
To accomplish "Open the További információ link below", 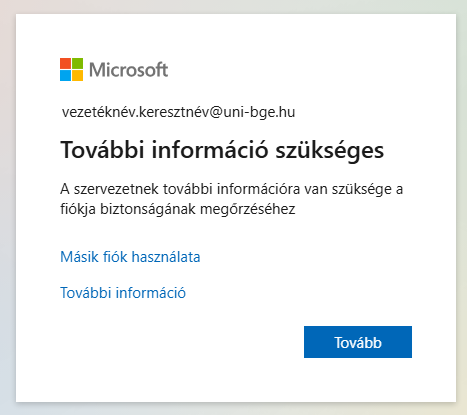I will click(x=123, y=293).
